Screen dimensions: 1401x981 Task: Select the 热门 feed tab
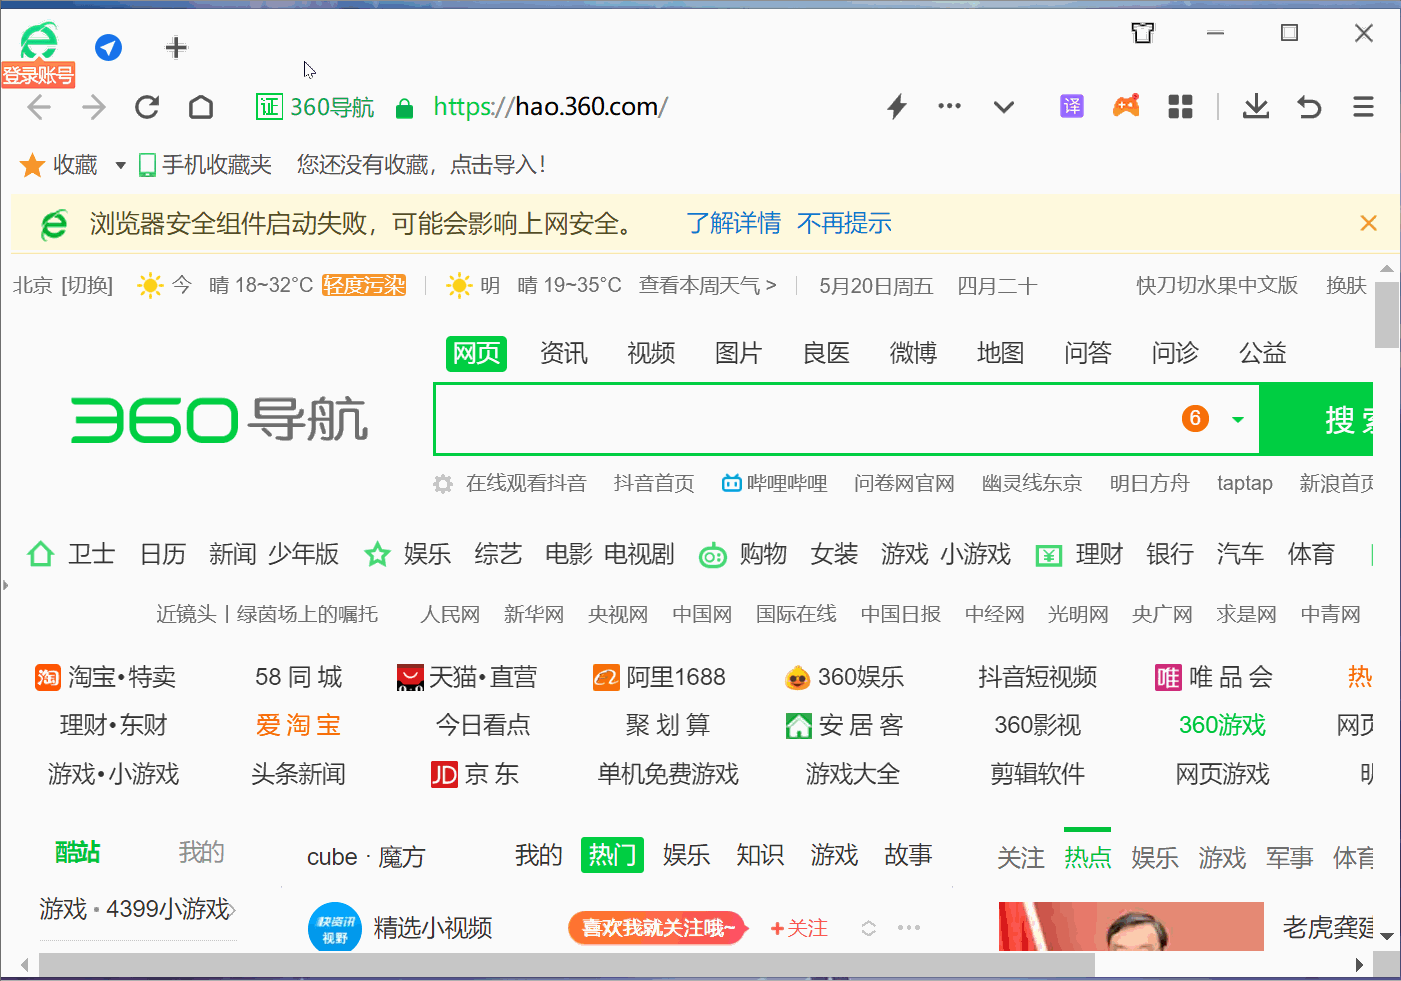pos(612,855)
